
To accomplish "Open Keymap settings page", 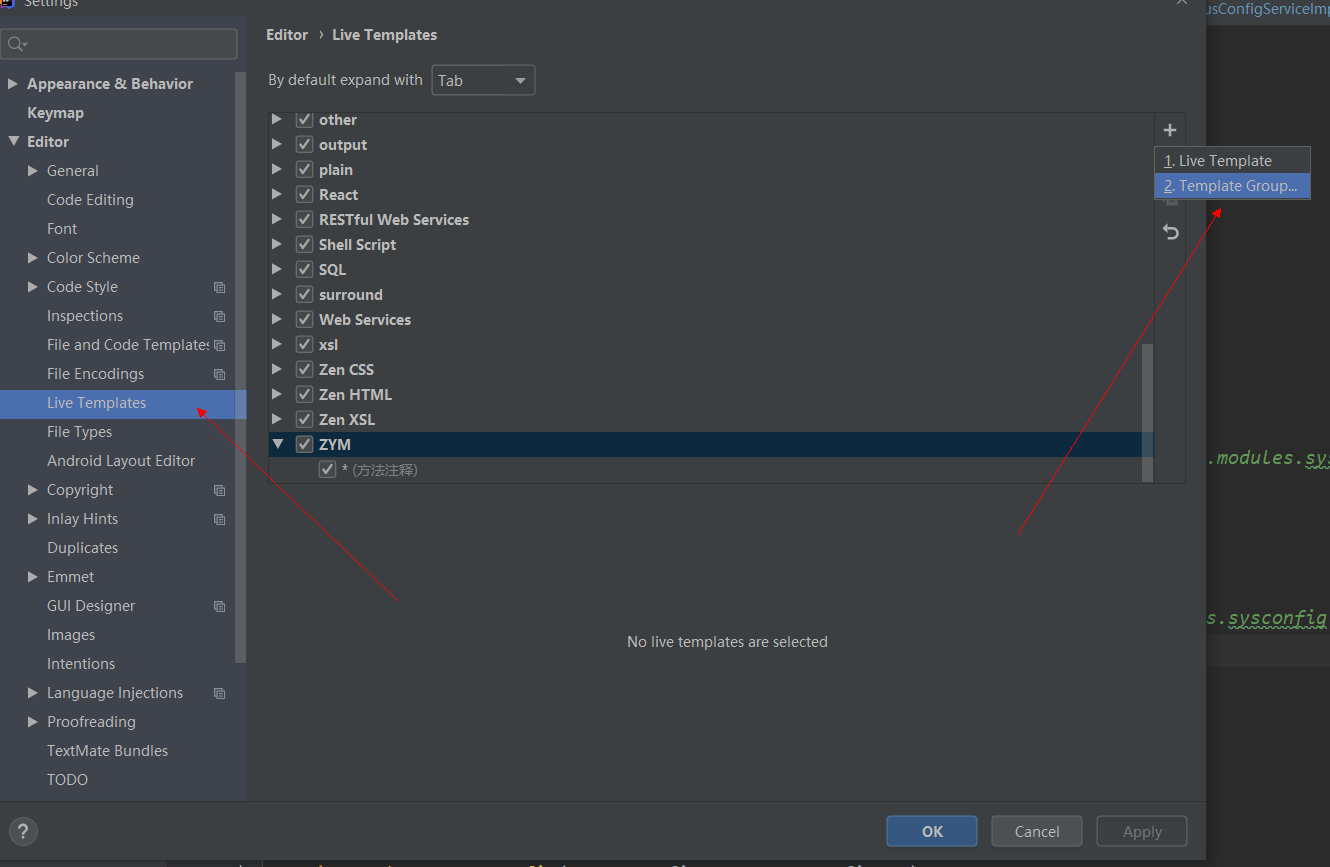I will pyautogui.click(x=55, y=113).
